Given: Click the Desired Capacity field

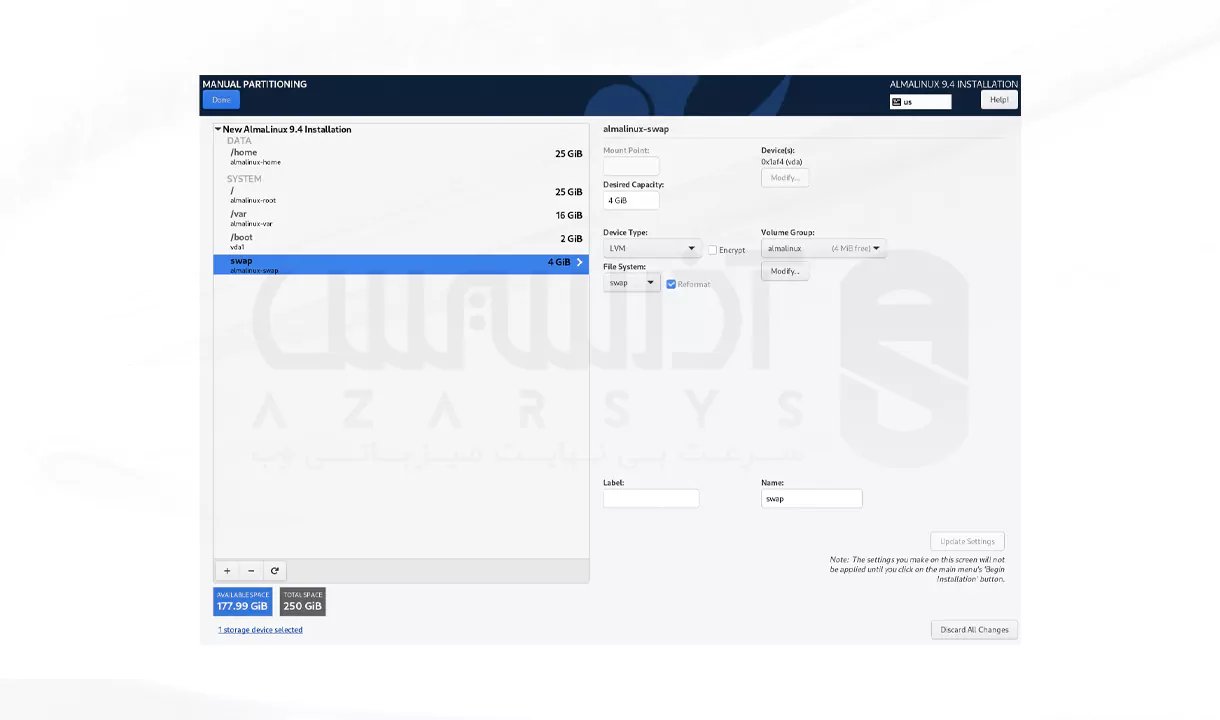Looking at the screenshot, I should point(631,200).
